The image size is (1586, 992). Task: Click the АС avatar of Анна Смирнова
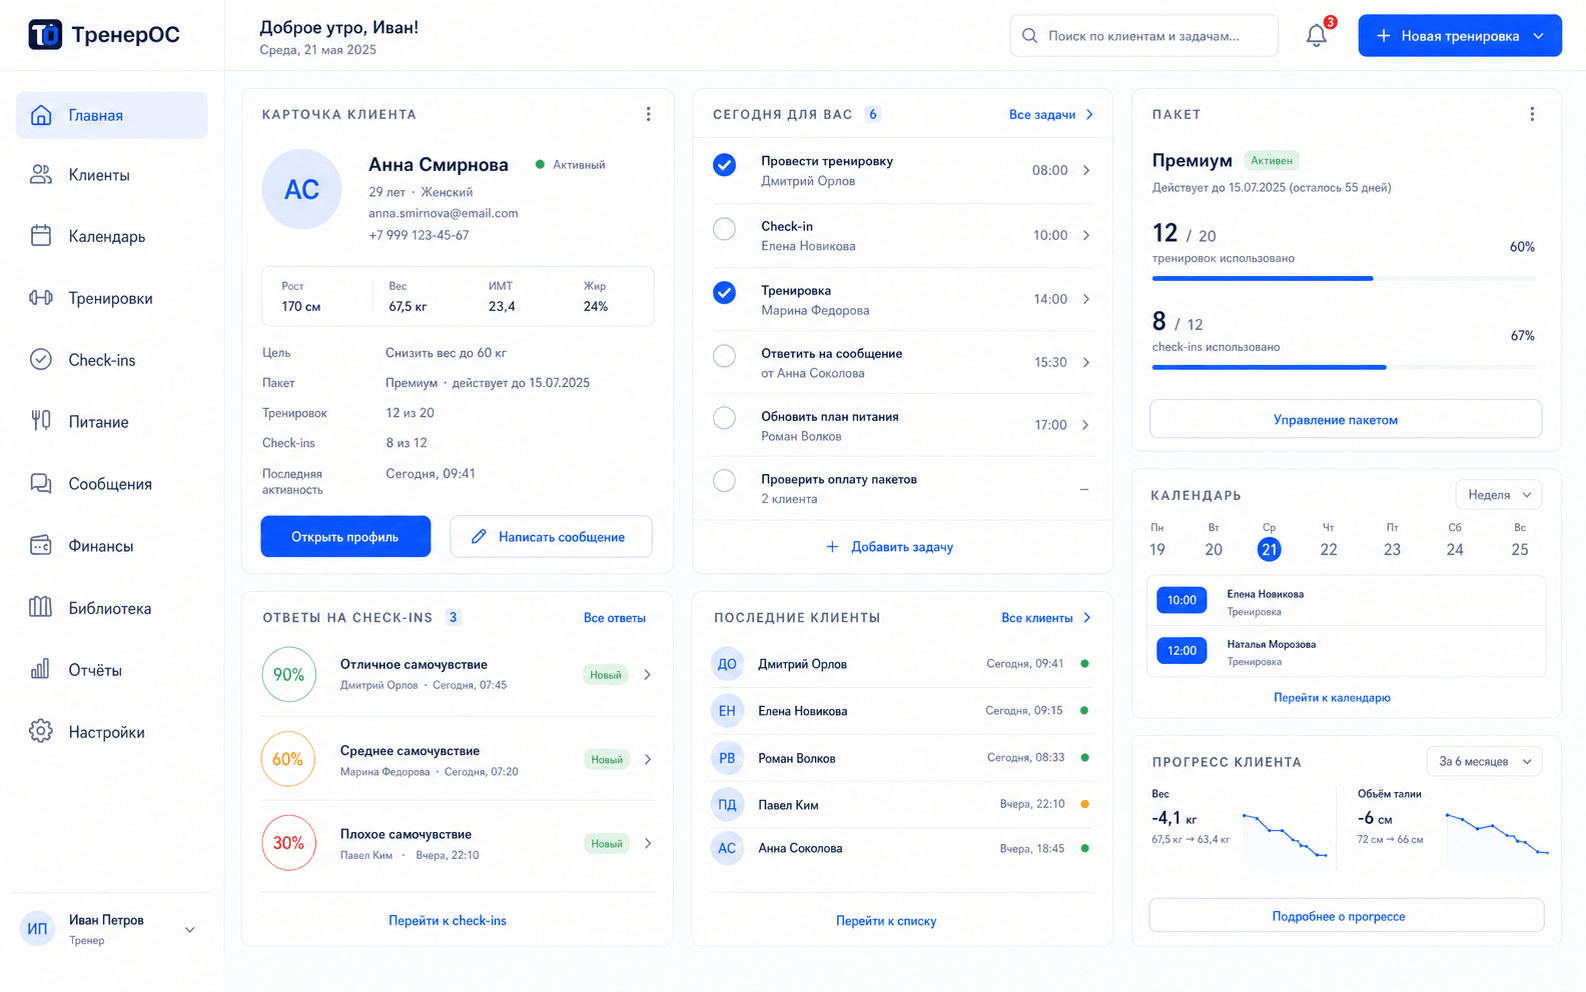click(302, 190)
